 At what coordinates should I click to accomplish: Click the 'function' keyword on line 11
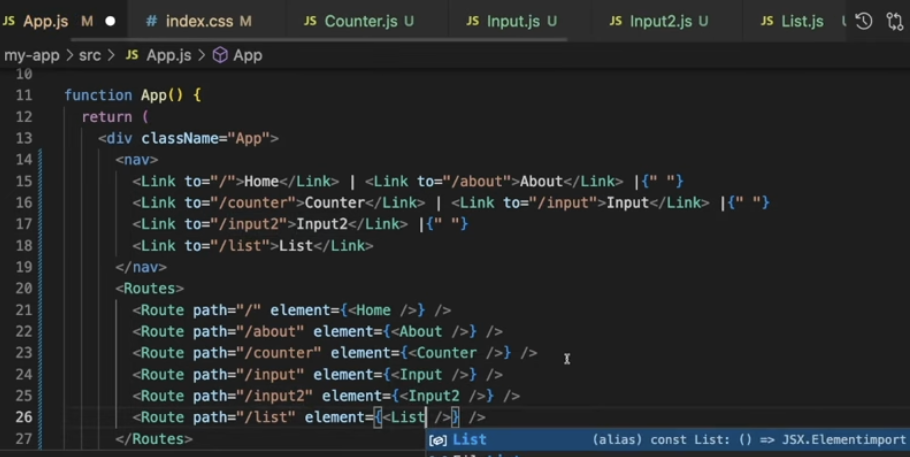coord(98,95)
